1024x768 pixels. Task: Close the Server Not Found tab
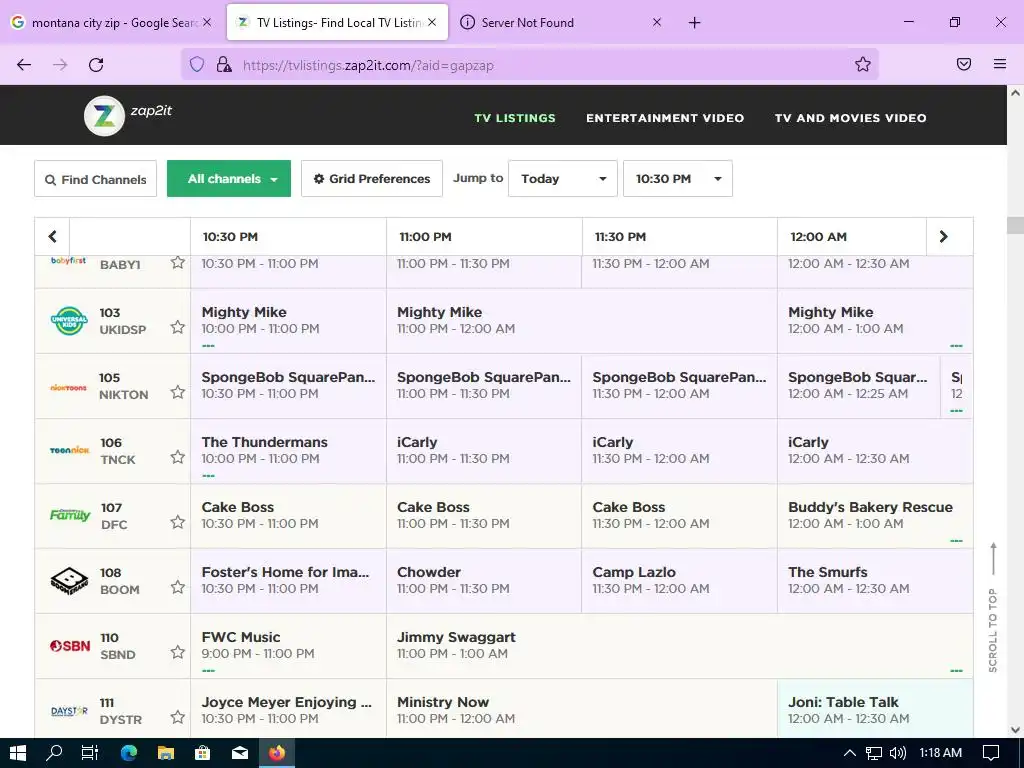coord(657,22)
